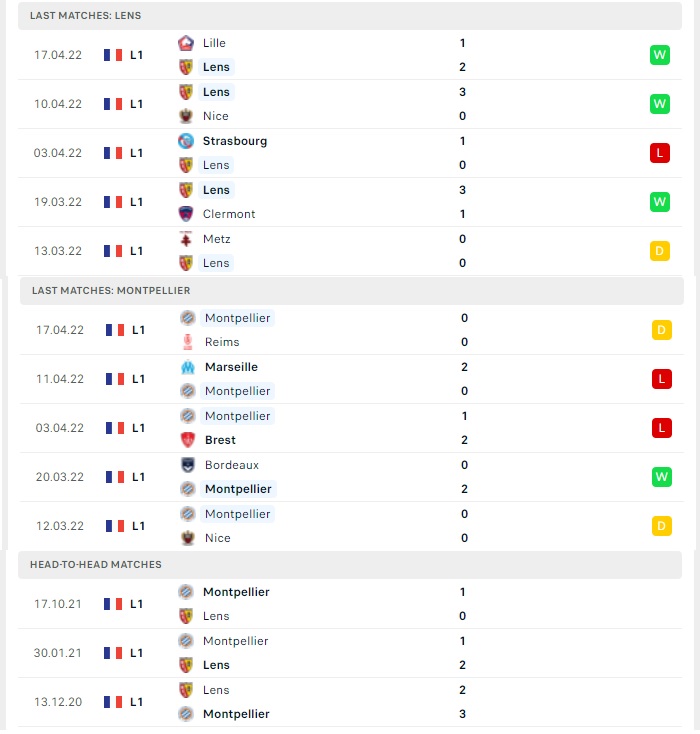Click French flag icon on 17.04.22 Lille match
The height and width of the screenshot is (734, 700).
tap(113, 55)
